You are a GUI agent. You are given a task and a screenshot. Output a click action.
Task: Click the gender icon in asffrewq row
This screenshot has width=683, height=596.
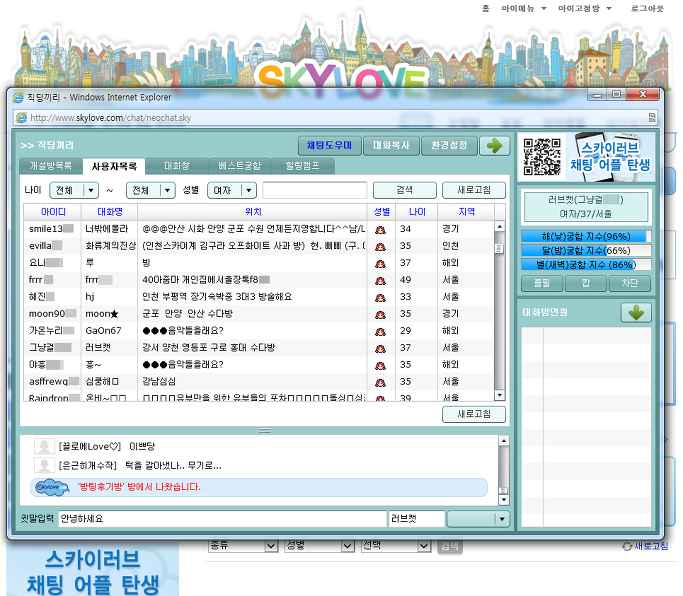381,382
